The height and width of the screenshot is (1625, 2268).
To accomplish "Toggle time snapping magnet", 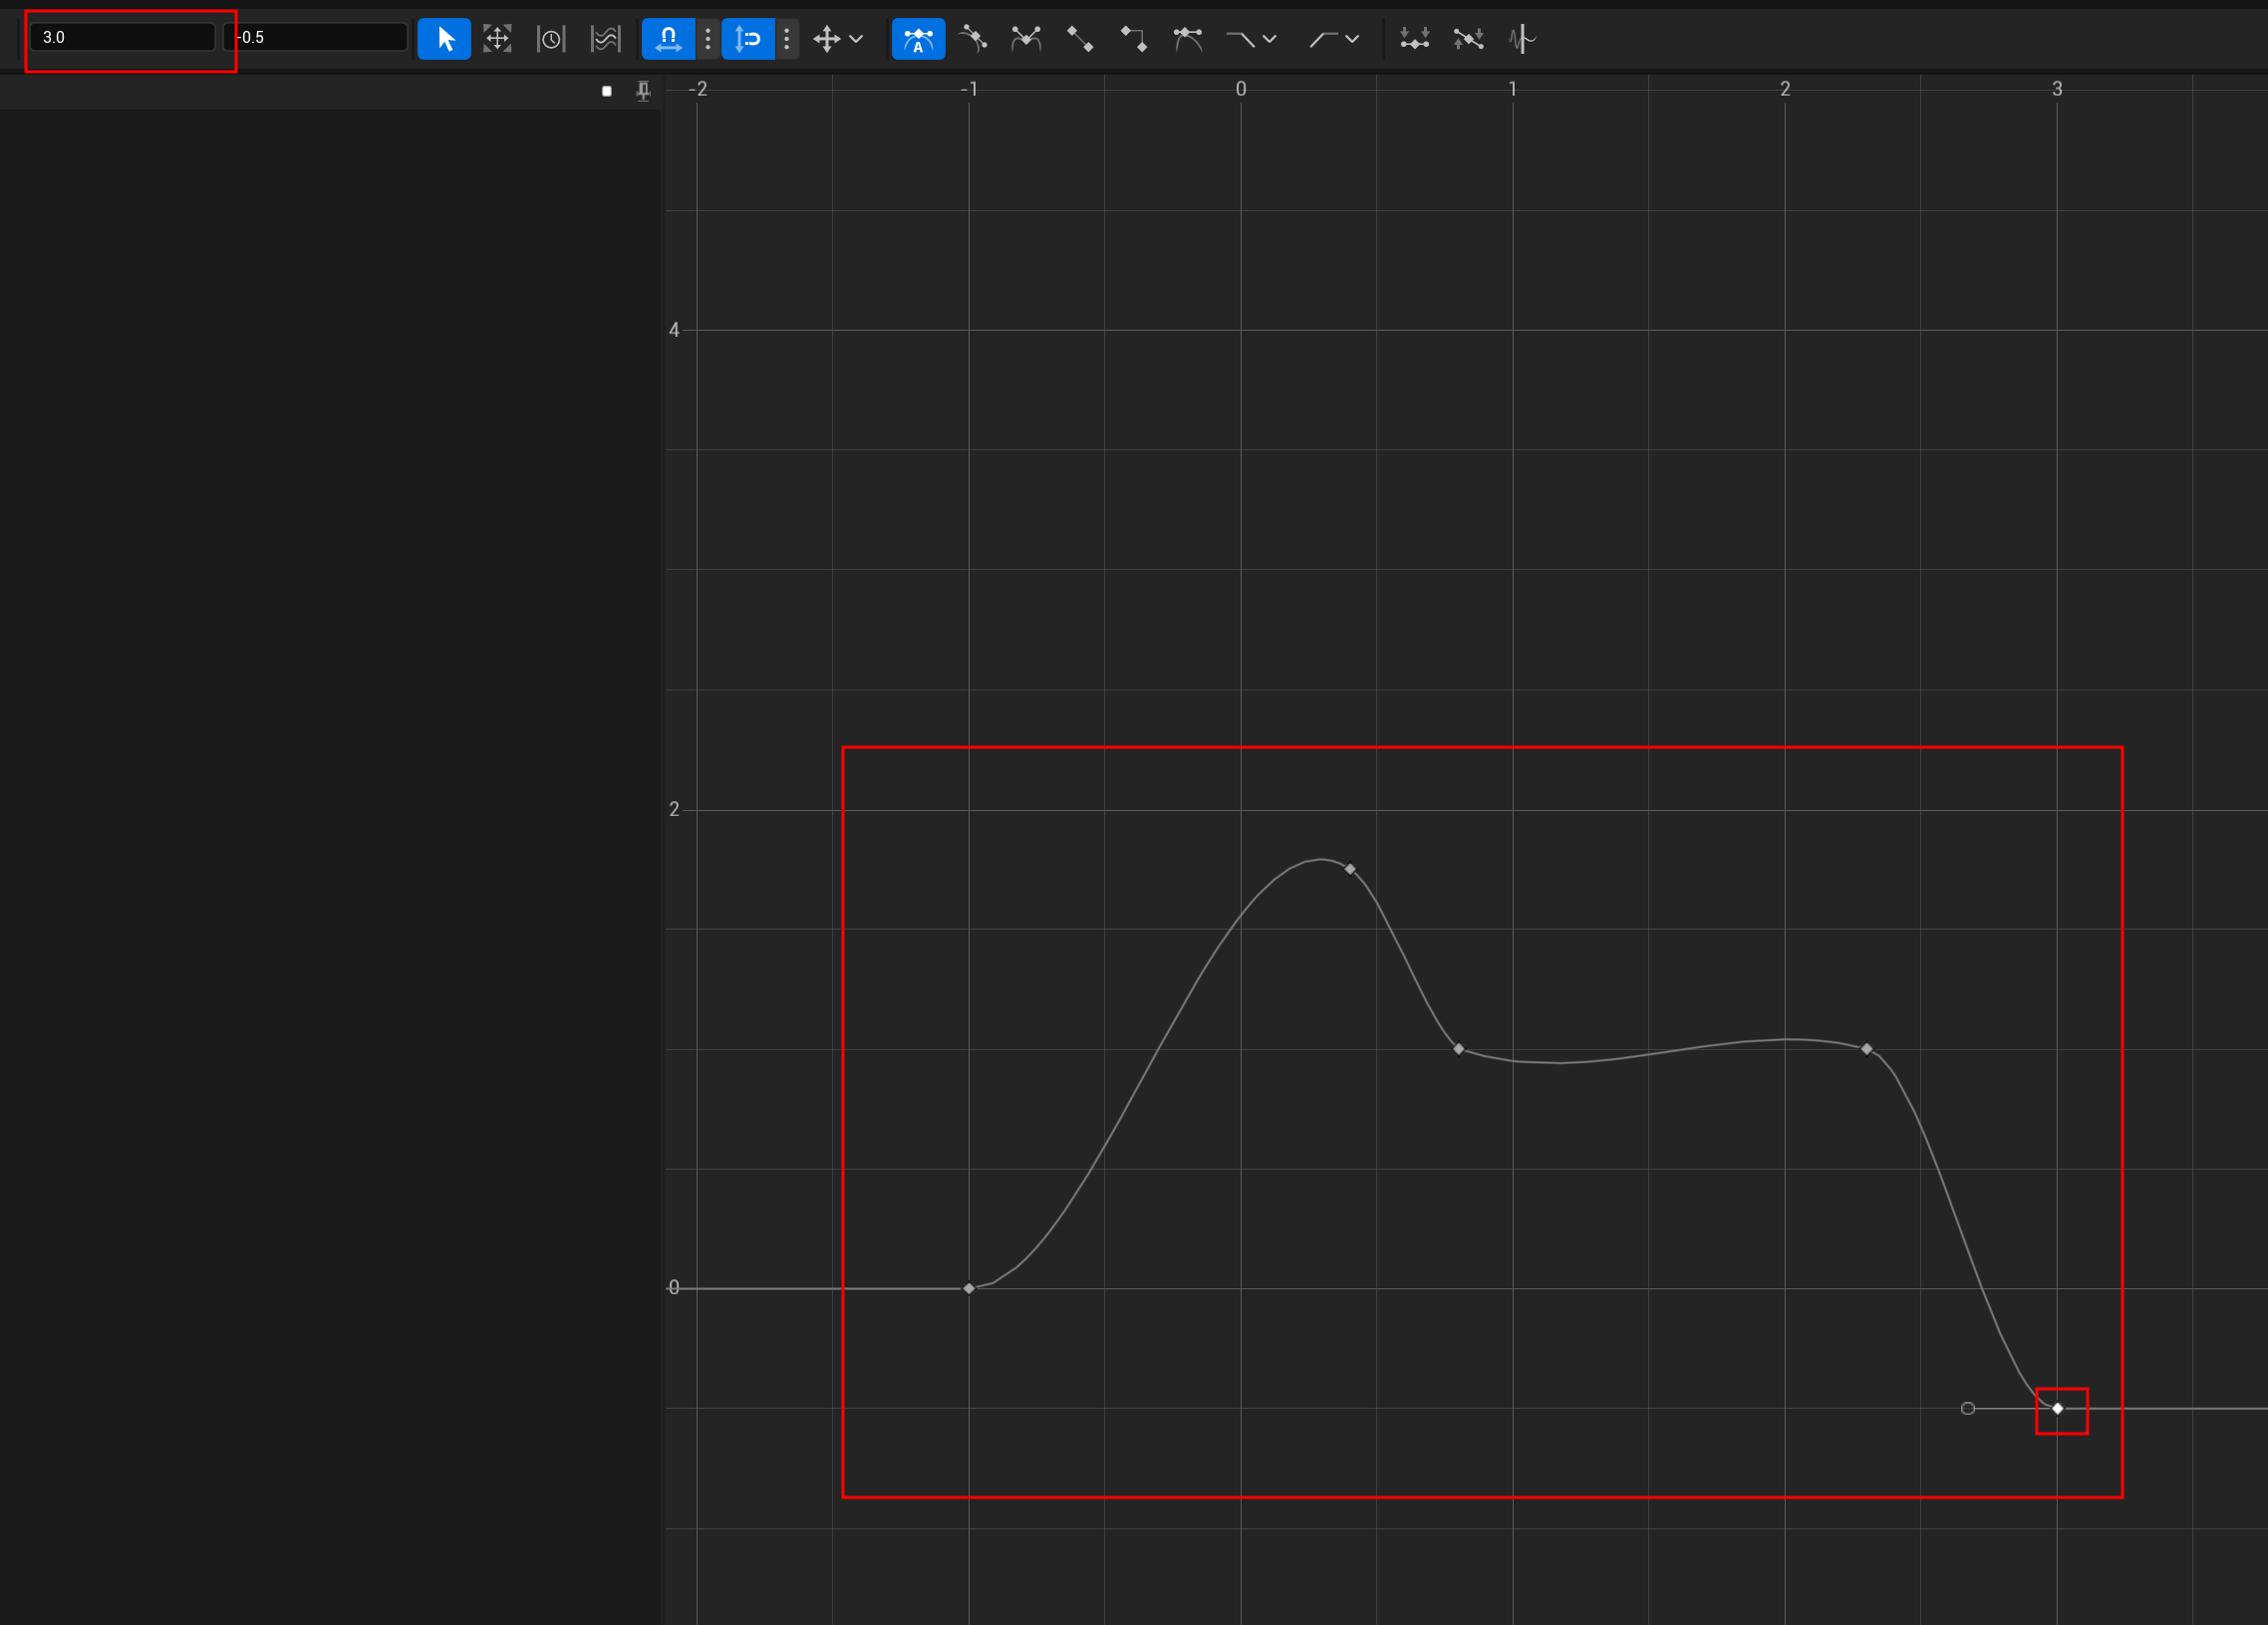I will point(668,39).
